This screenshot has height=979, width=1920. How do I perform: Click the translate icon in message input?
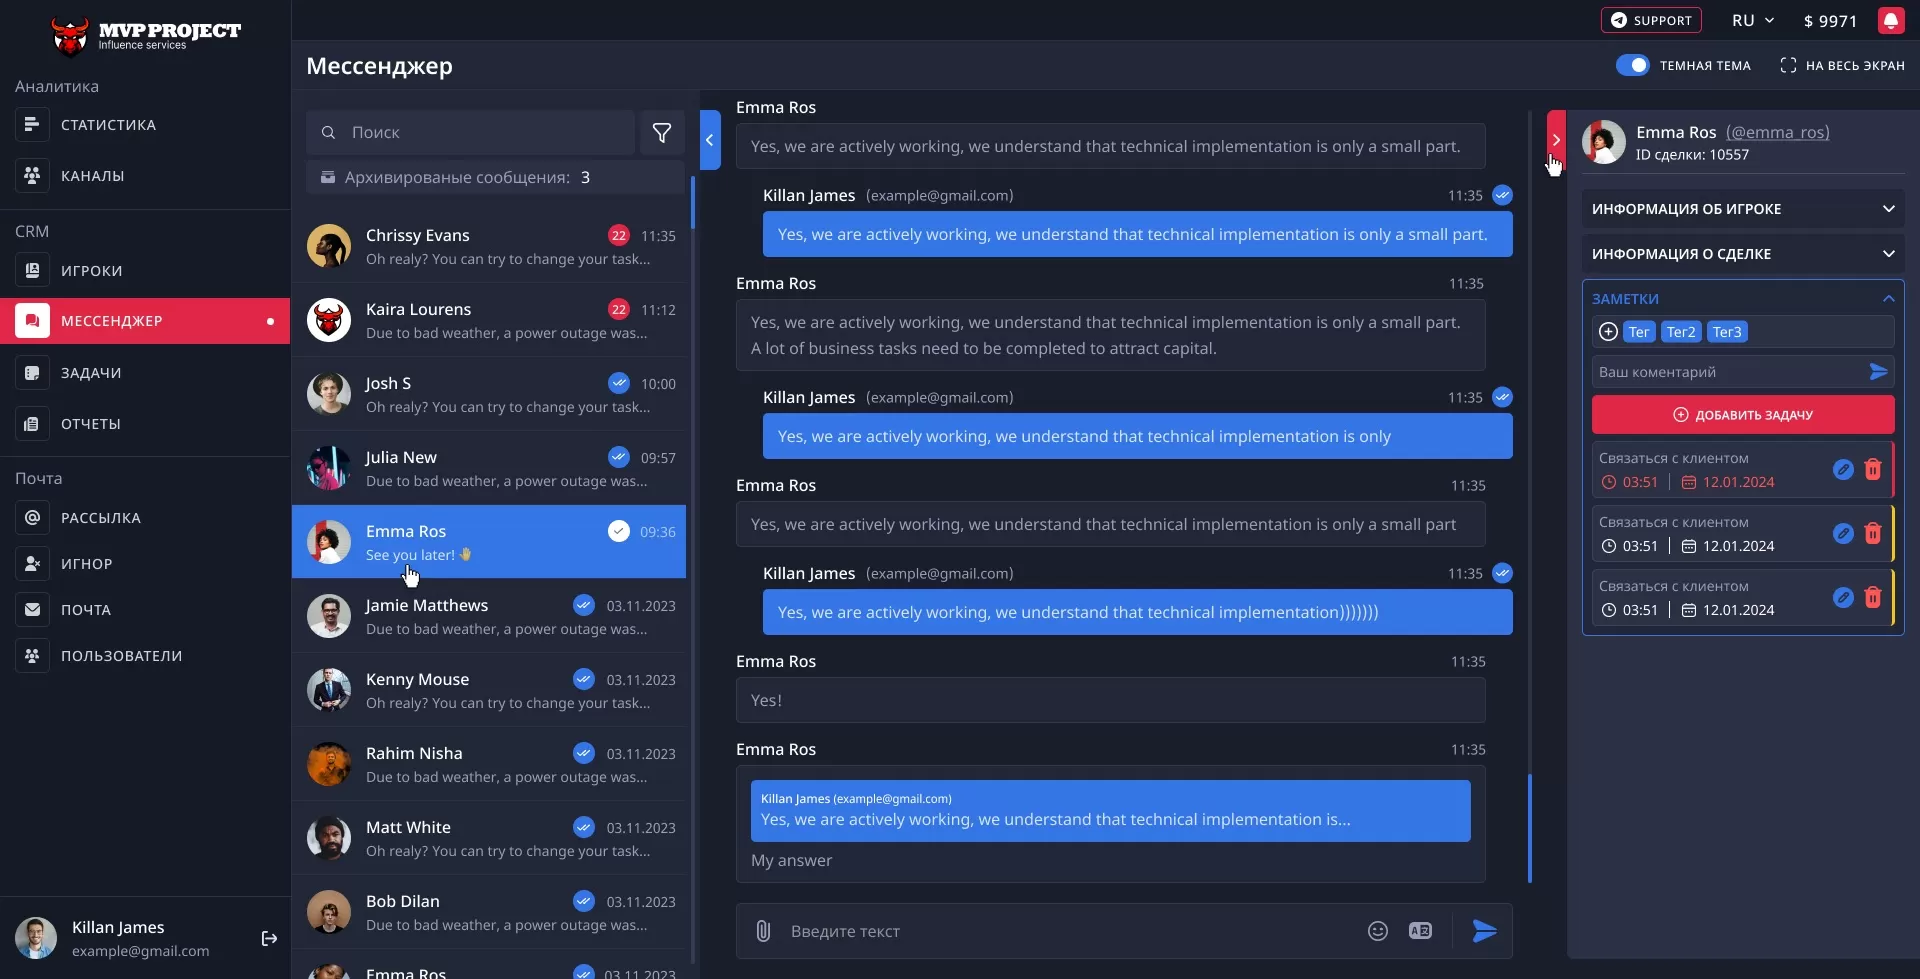[1421, 930]
